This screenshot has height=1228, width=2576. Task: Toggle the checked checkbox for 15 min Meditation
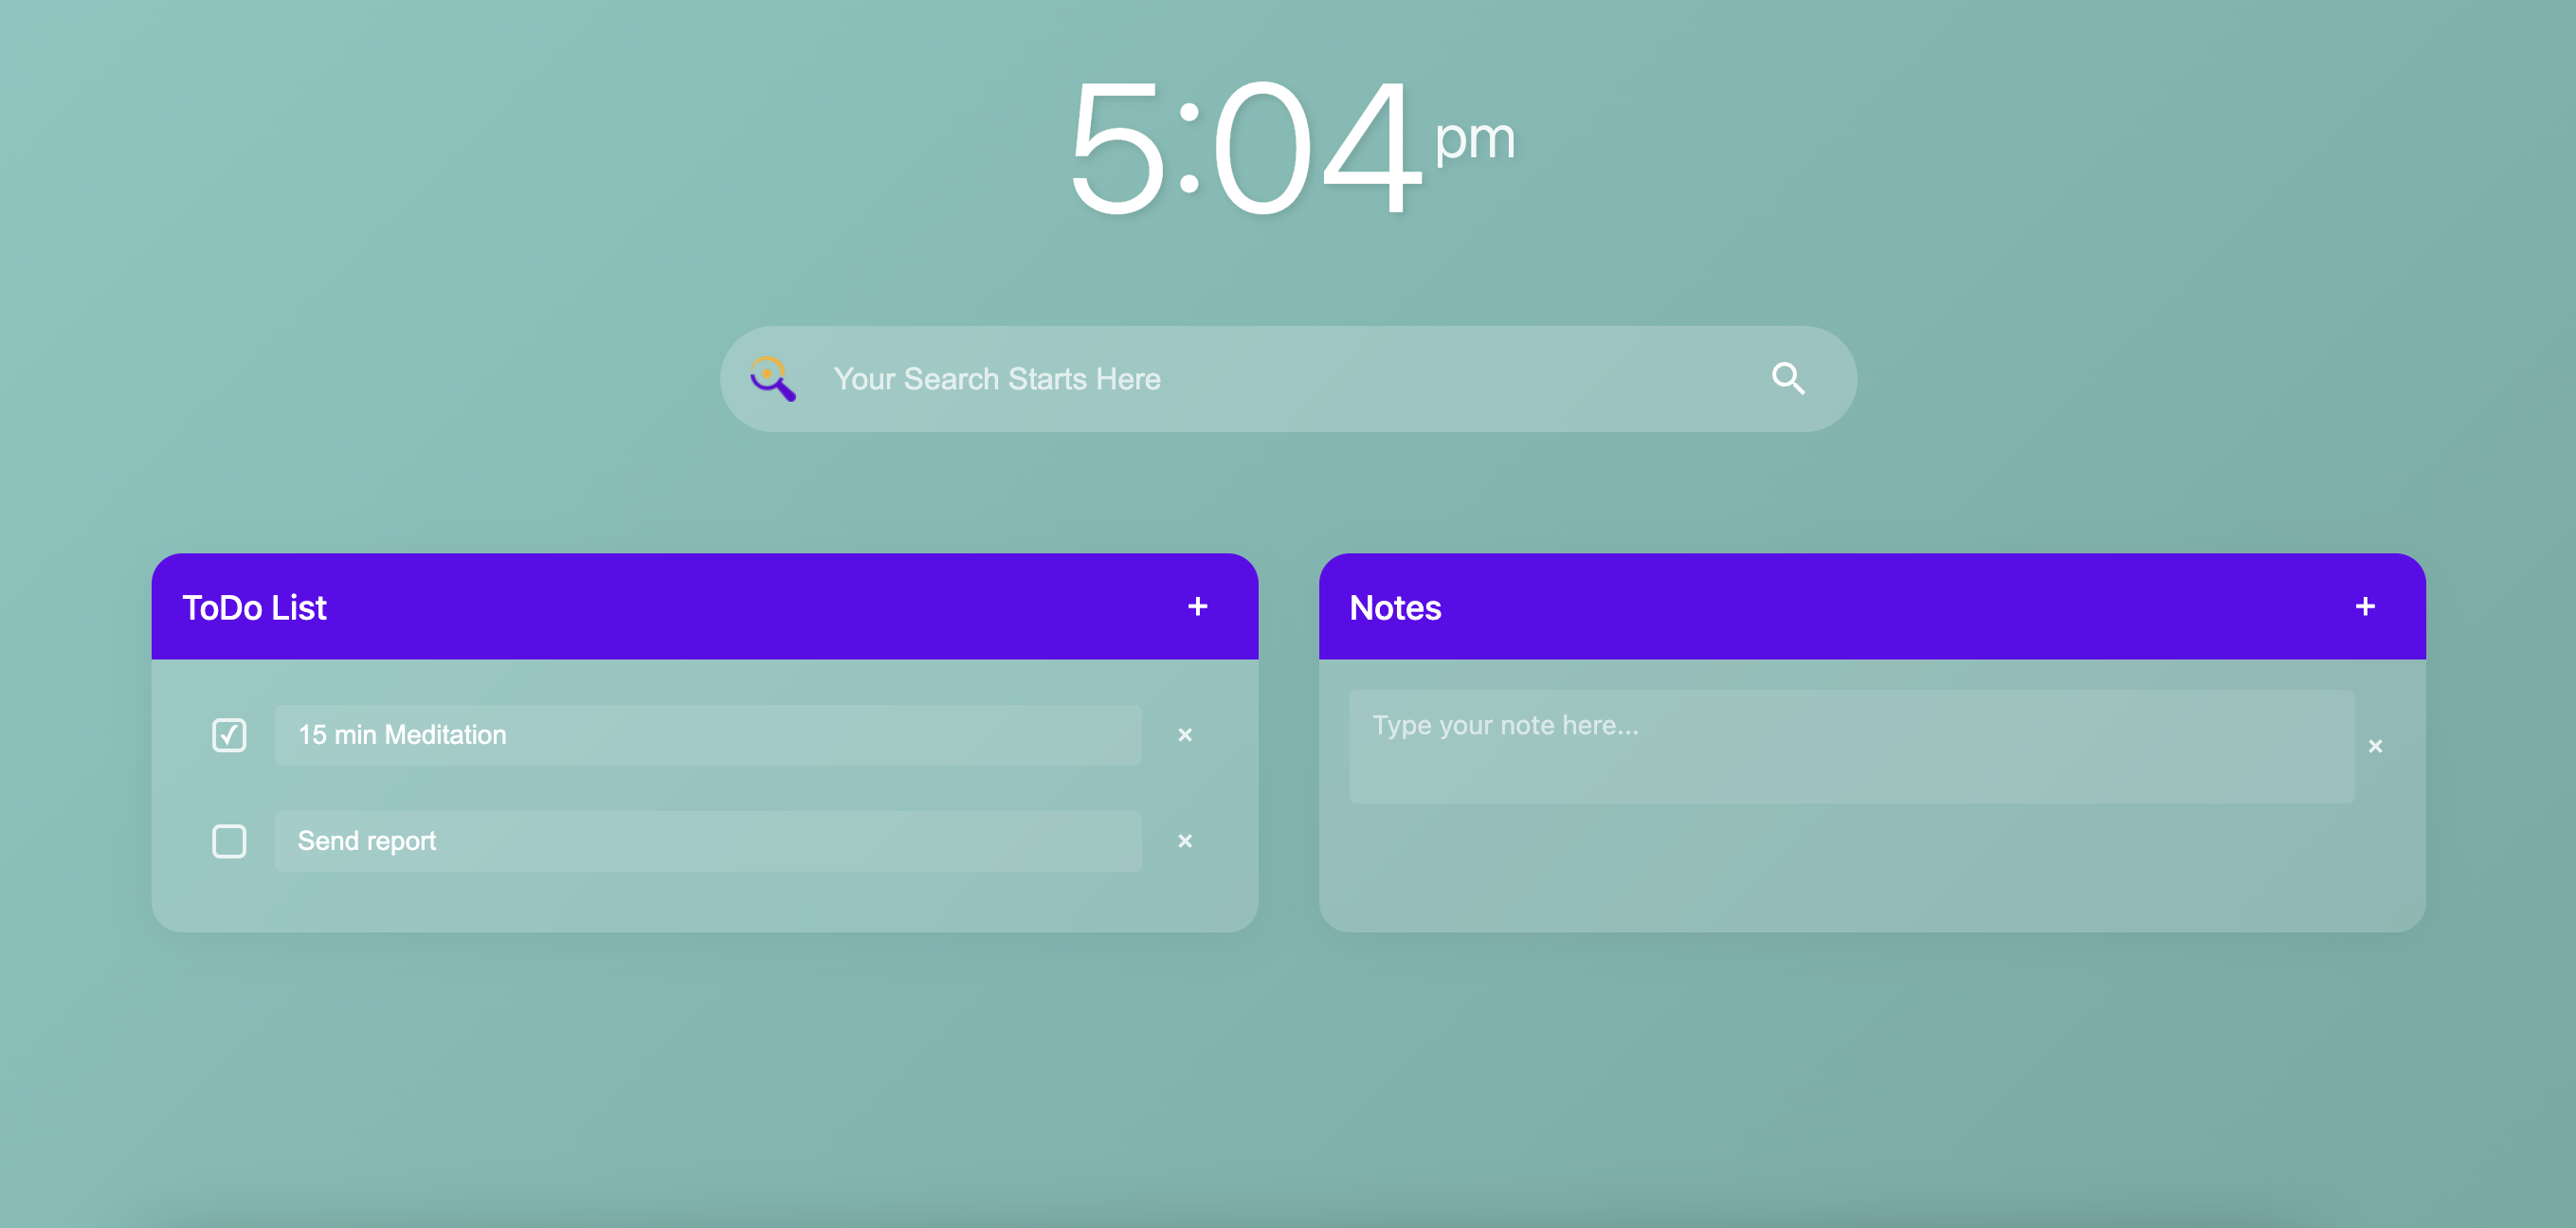[228, 733]
